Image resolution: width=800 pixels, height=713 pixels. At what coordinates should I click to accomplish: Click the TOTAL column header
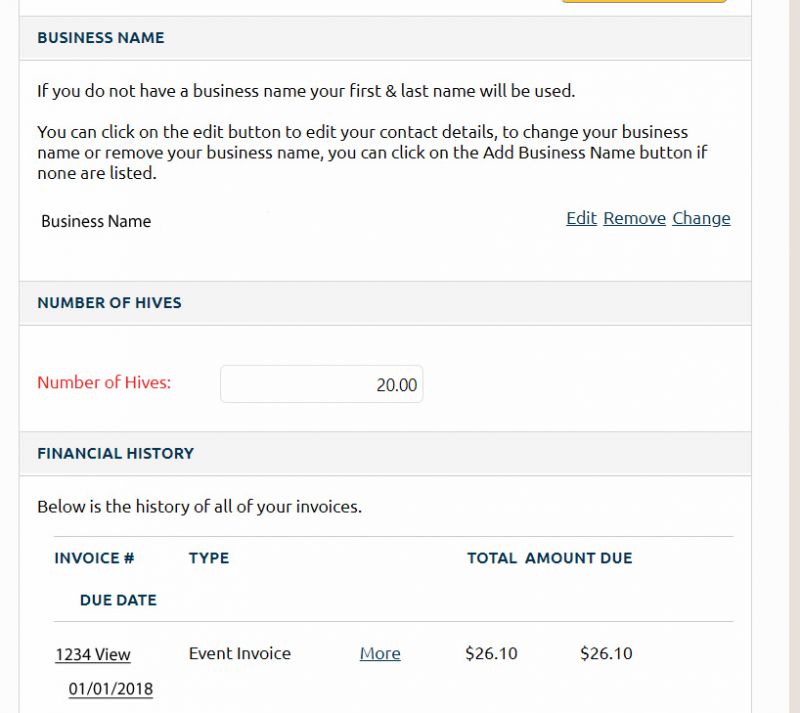[x=492, y=558]
